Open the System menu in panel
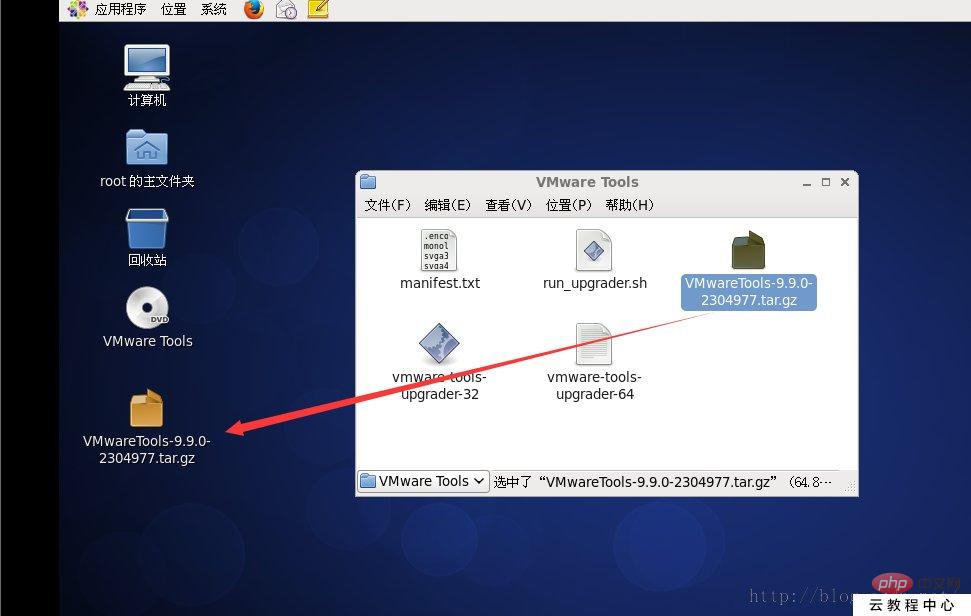971x616 pixels. tap(214, 9)
